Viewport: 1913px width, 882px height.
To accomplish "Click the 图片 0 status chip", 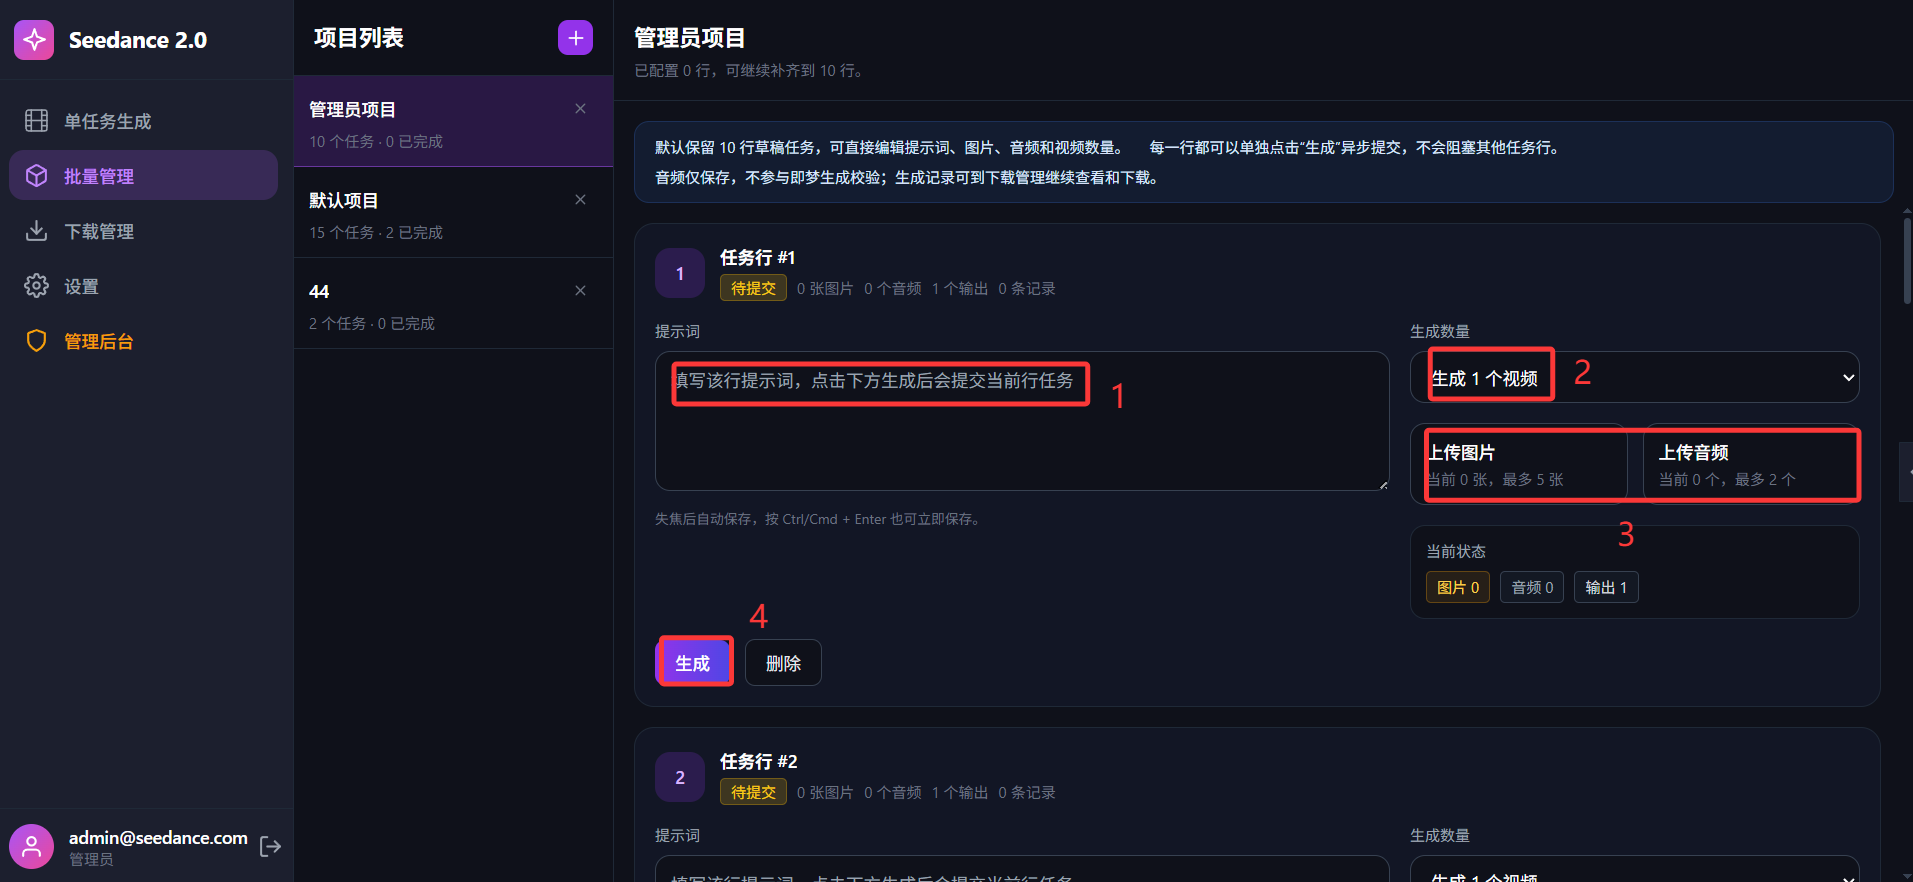I will (1458, 587).
